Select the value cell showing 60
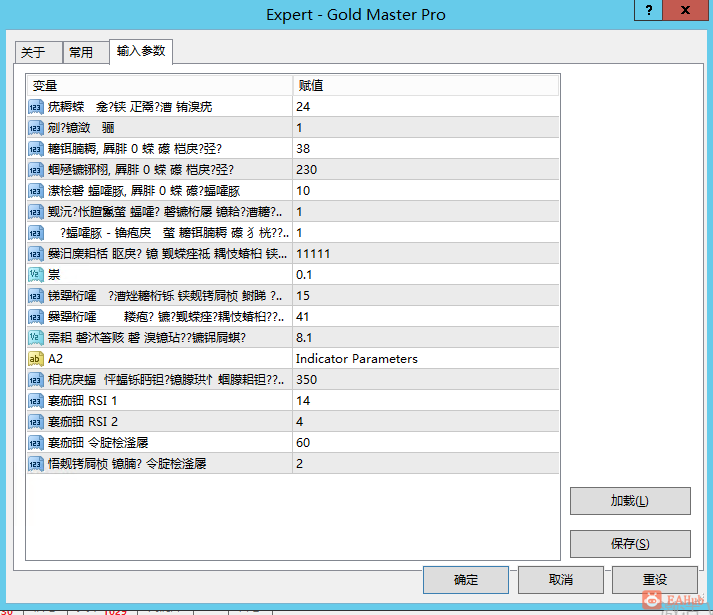The height and width of the screenshot is (615, 713). (x=426, y=443)
